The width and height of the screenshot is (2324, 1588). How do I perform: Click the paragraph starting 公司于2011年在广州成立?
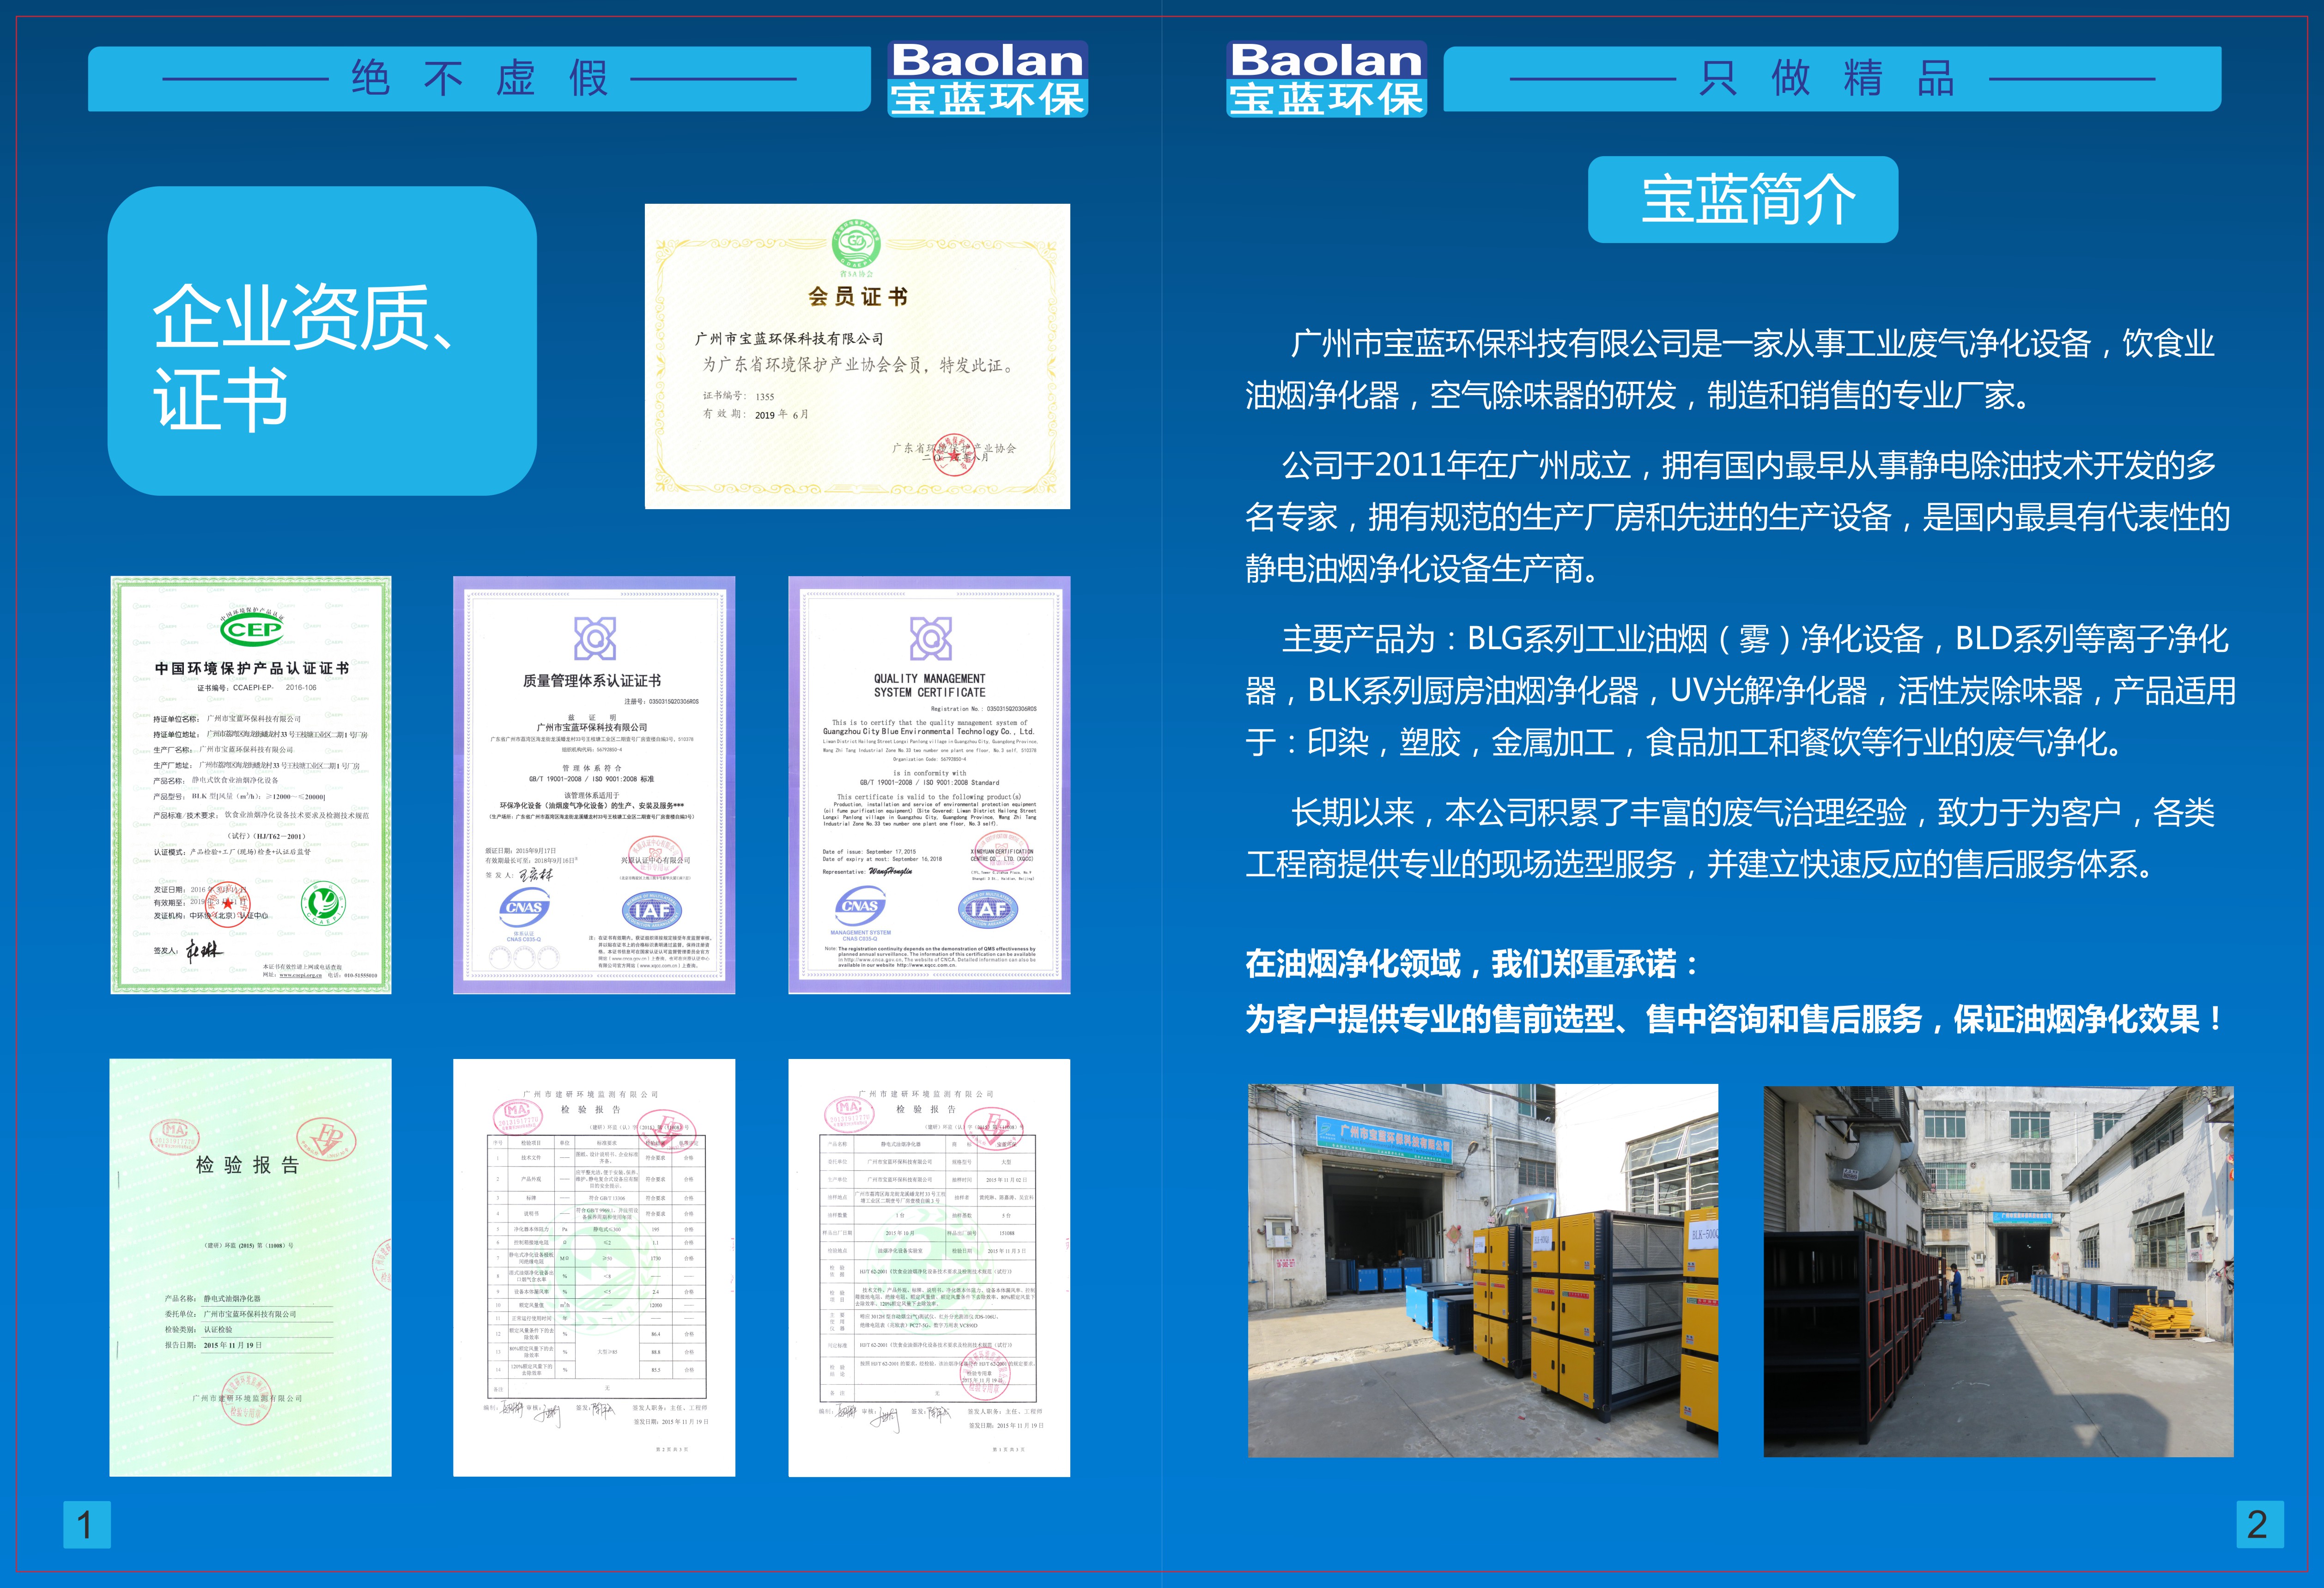coord(1738,517)
